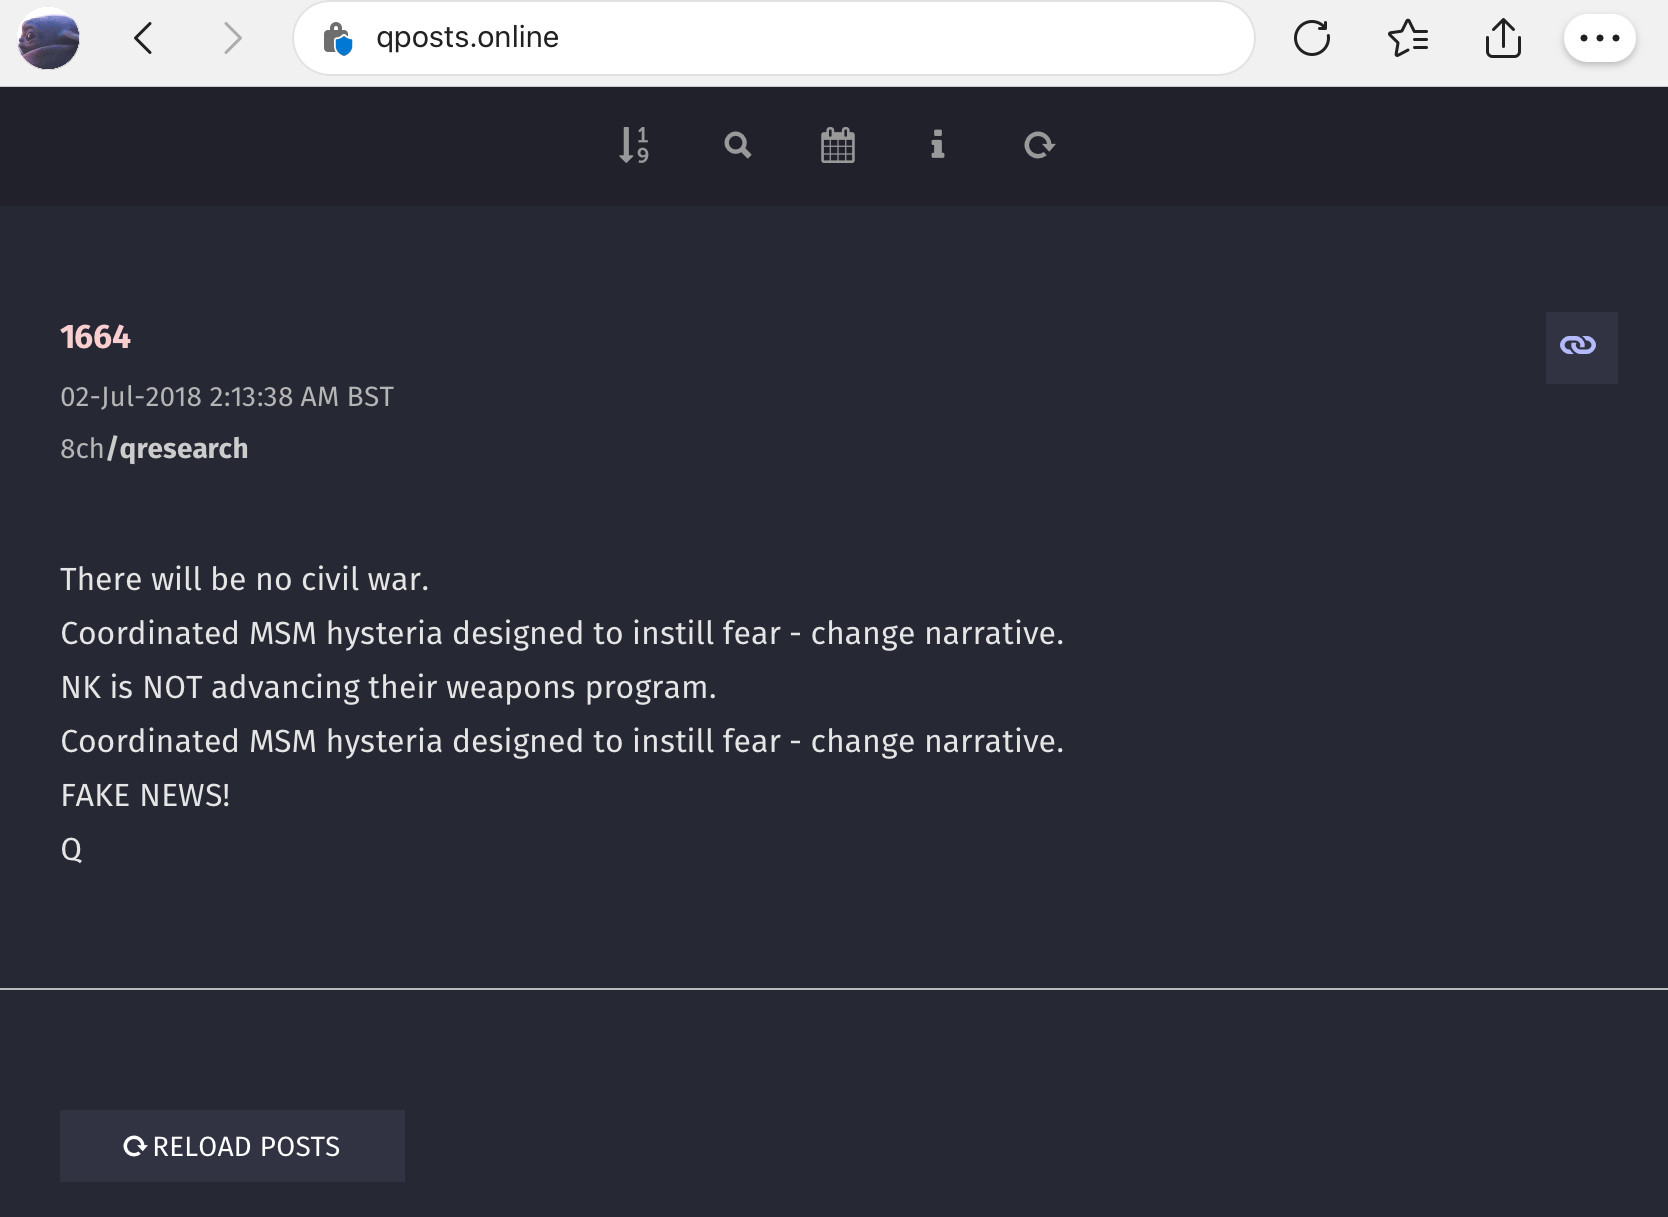Image resolution: width=1668 pixels, height=1217 pixels.
Task: Go back to the previous page
Action: 144,39
